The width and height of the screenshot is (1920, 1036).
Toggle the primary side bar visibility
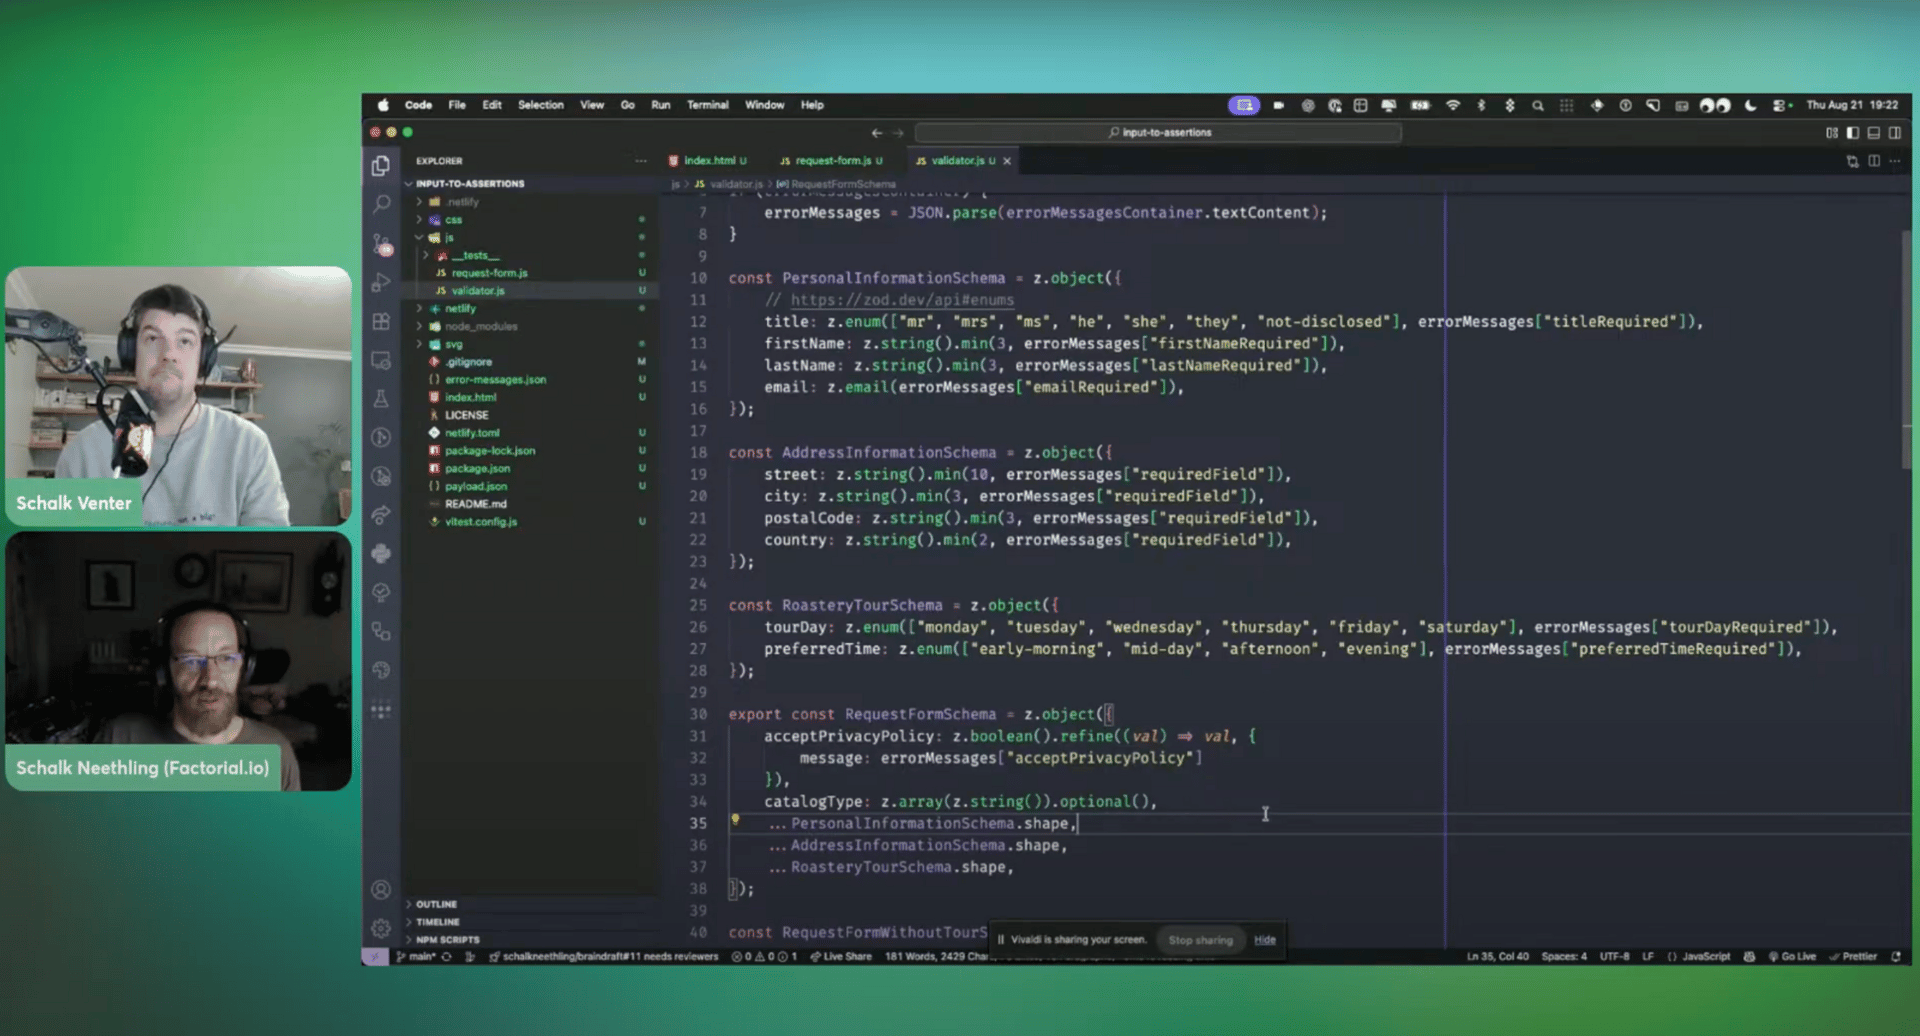1853,133
